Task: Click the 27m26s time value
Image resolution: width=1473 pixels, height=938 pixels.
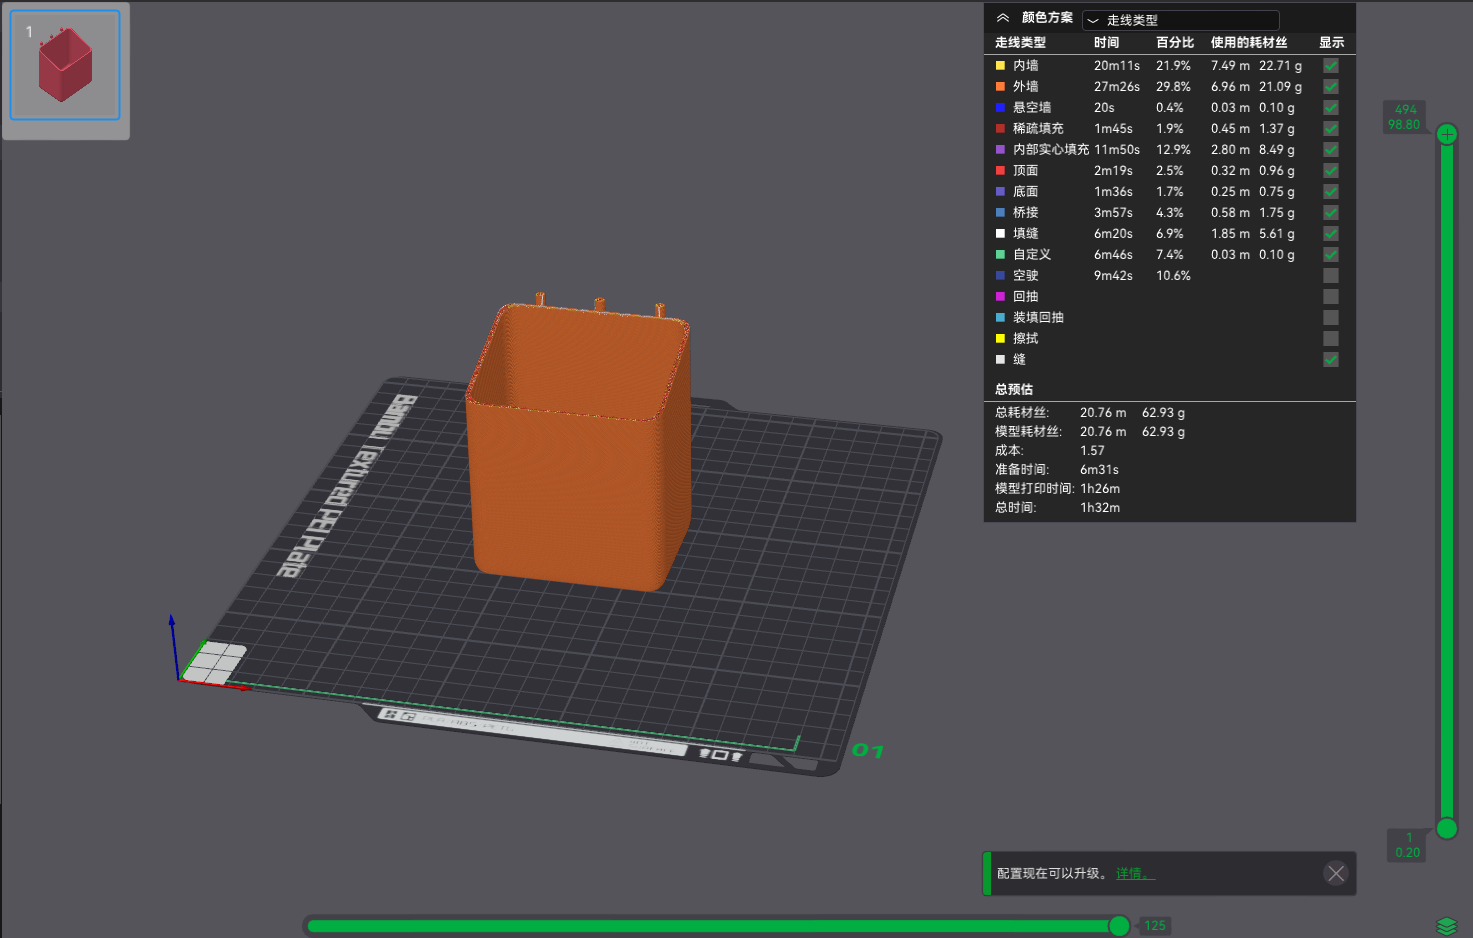Action: tap(1117, 86)
